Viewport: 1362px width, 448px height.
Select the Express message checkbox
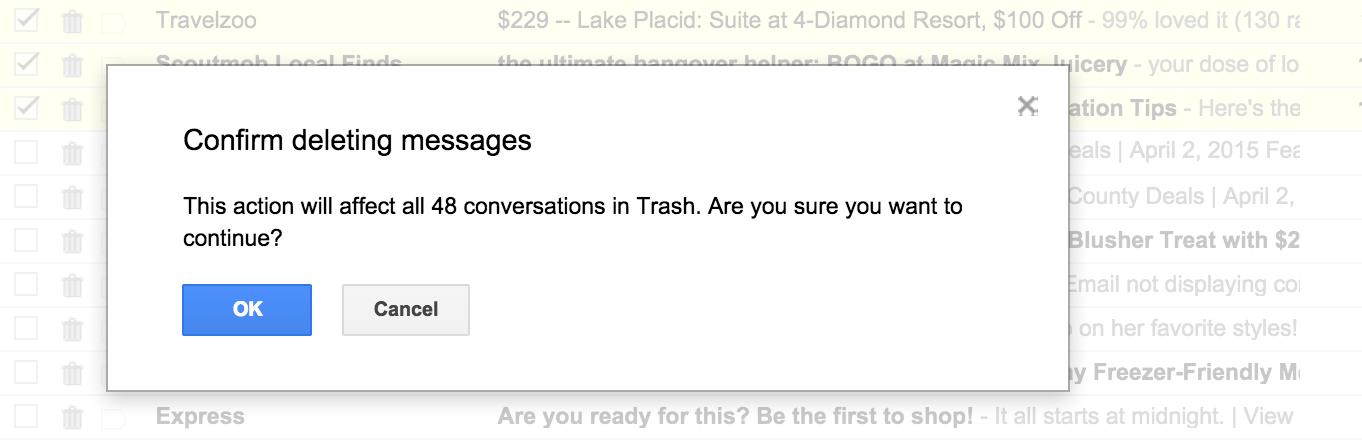pyautogui.click(x=27, y=416)
